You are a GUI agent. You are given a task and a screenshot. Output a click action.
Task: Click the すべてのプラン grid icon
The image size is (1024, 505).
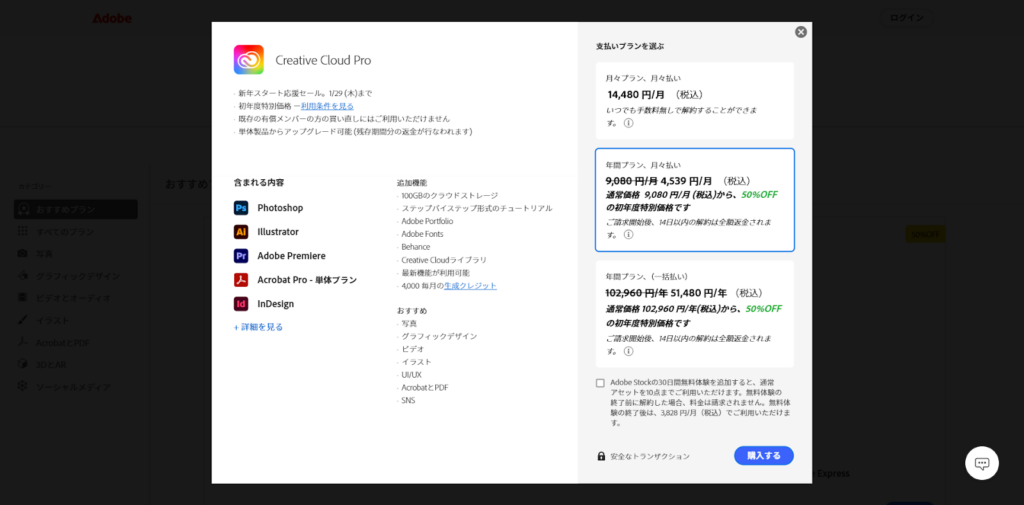[x=23, y=231]
